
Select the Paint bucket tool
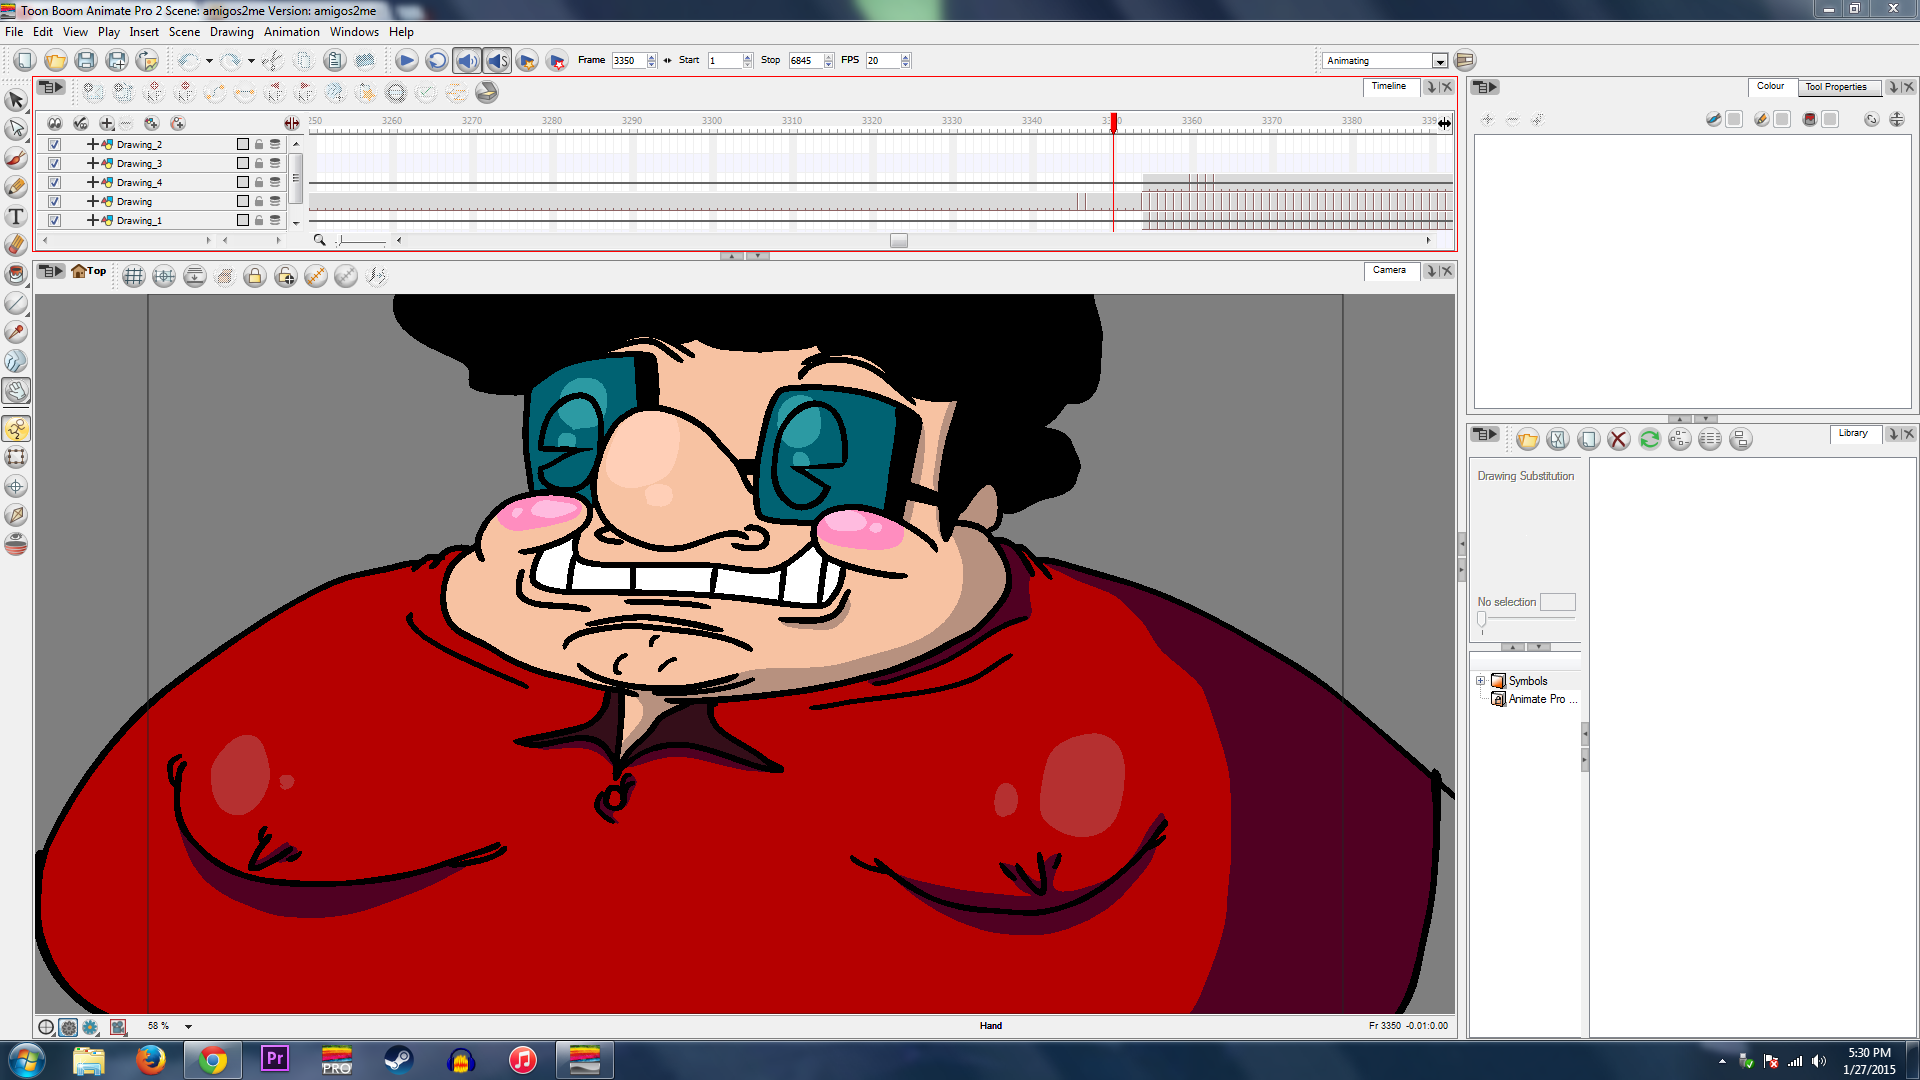point(16,274)
